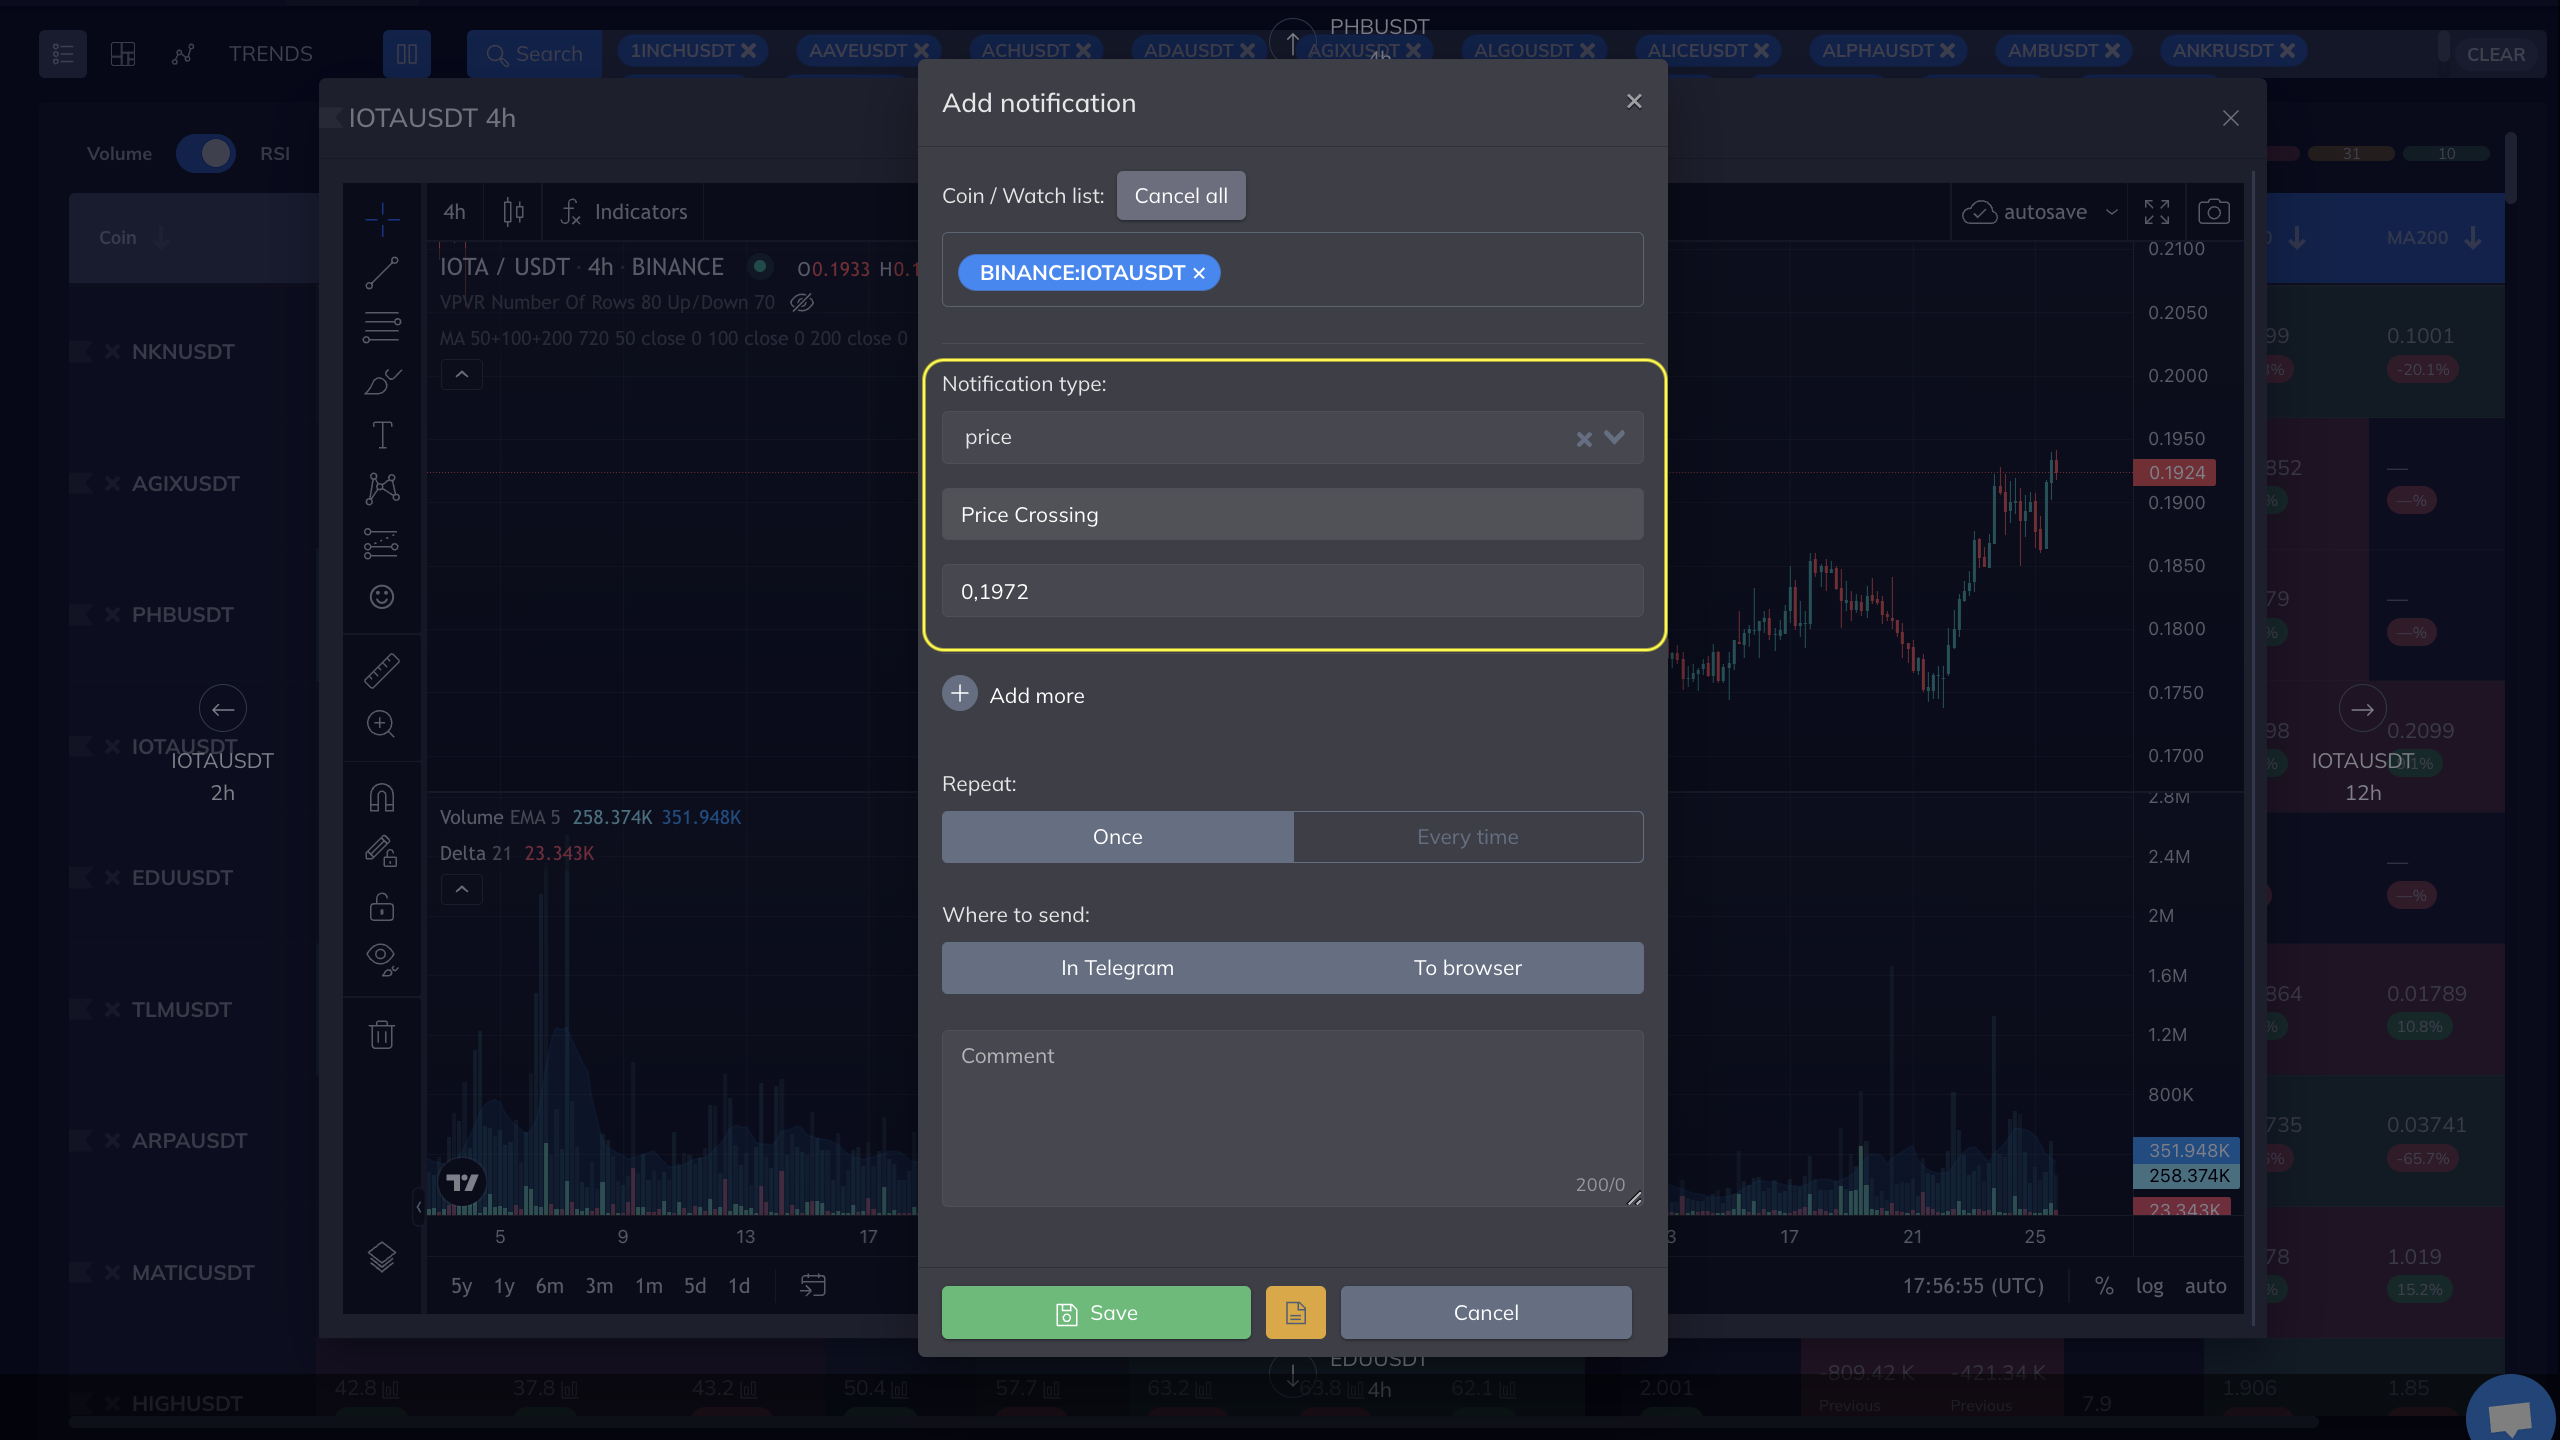This screenshot has height=1440, width=2560.
Task: Select the Text annotation tool
Action: pos(381,435)
